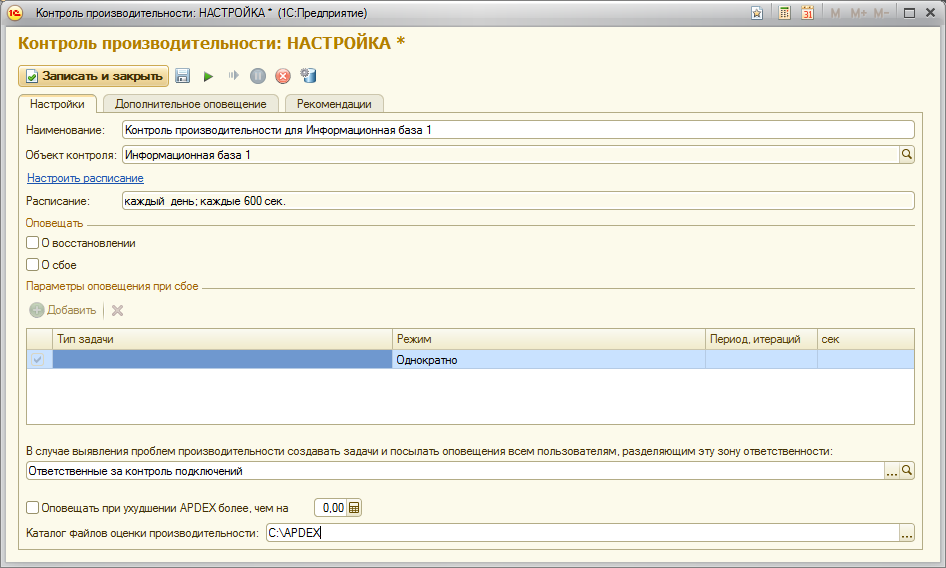Click the grey step-forward icon
This screenshot has width=946, height=568.
click(233, 75)
